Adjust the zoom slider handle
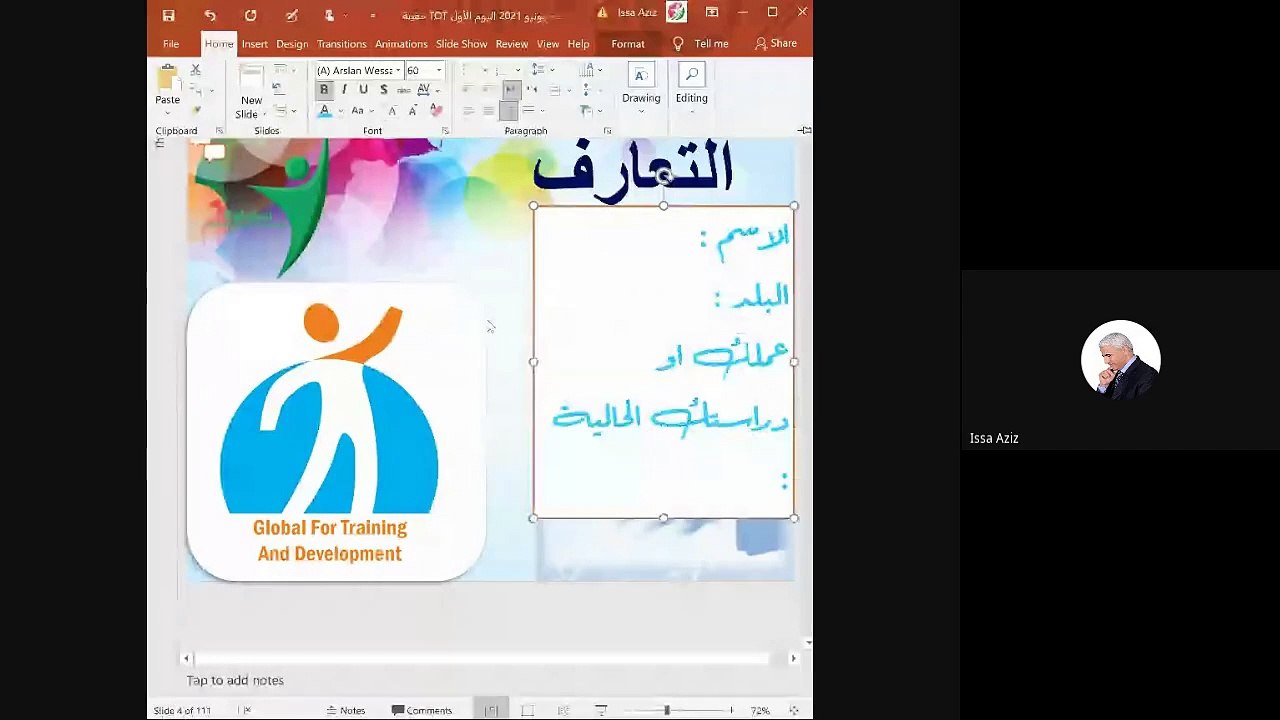Viewport: 1280px width, 720px height. tap(667, 710)
